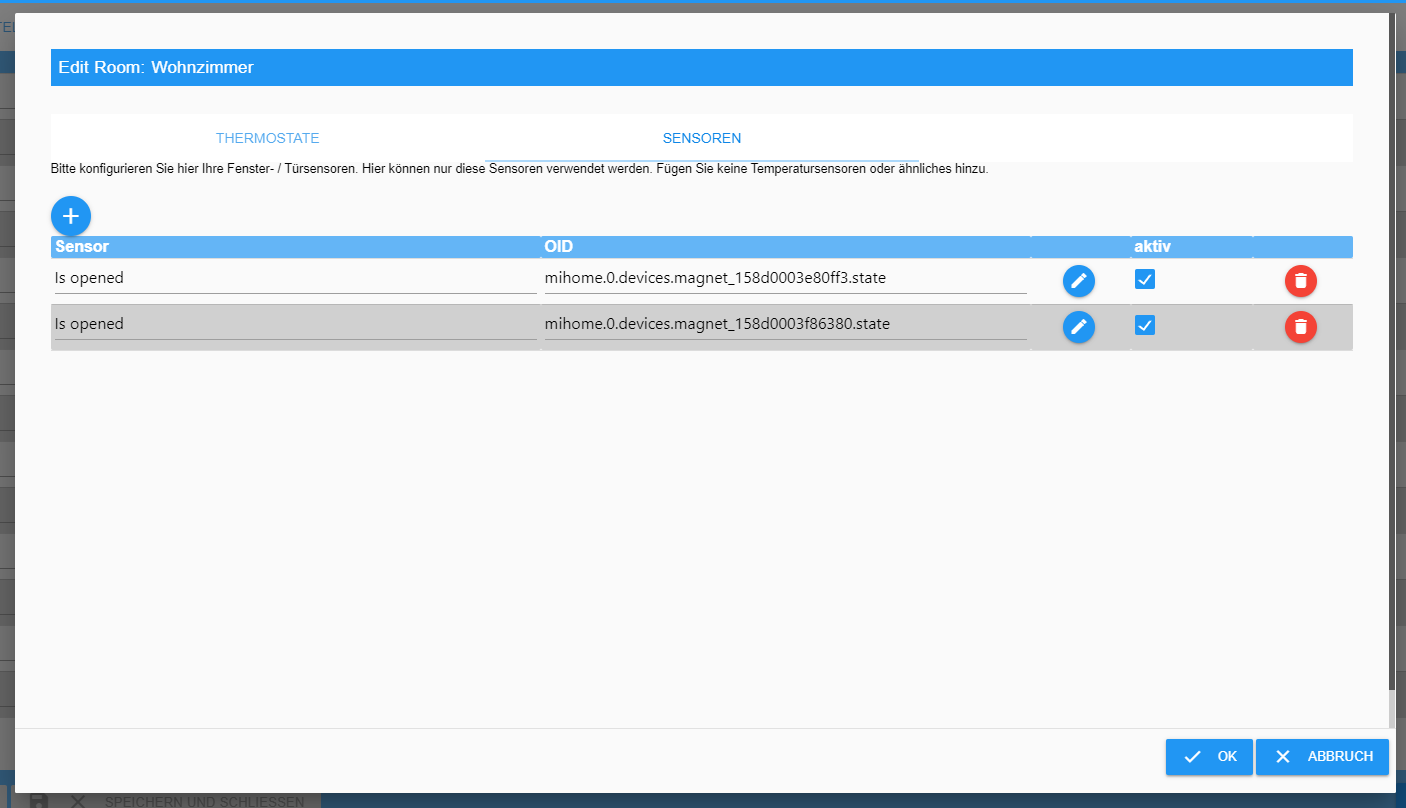
Task: Edit sensor magnet_158d0003e80ff3 with pencil icon
Action: [1079, 281]
